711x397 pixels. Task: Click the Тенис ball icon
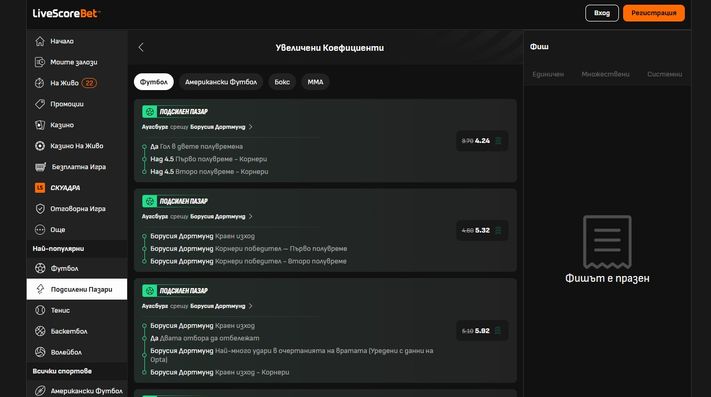tap(40, 310)
